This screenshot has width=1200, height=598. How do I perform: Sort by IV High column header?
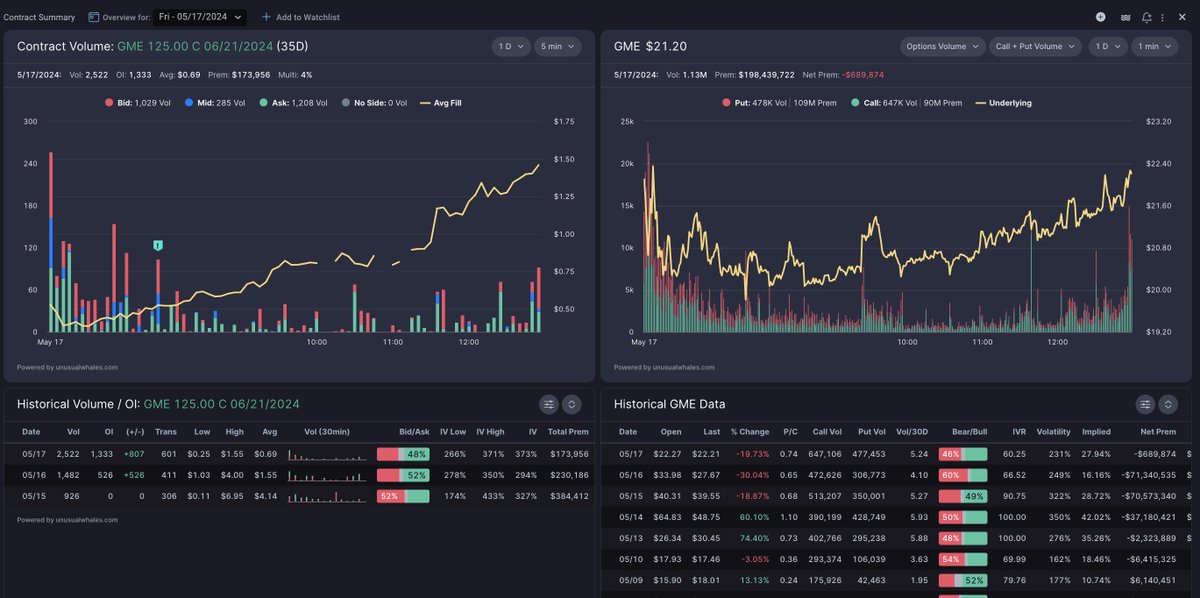(x=489, y=432)
